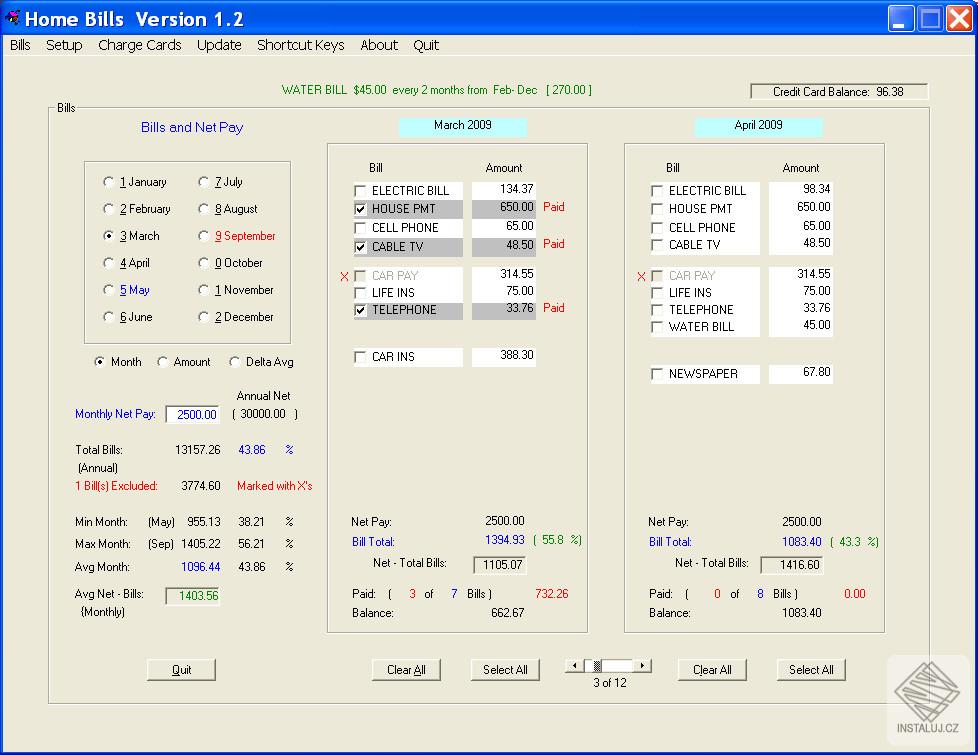Select the 4 April radio button
978x755 pixels.
(109, 263)
